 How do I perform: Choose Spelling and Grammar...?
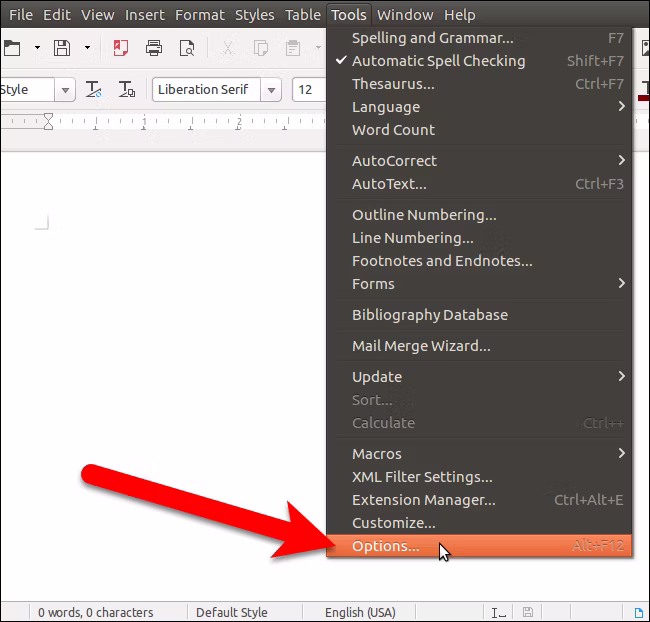point(479,38)
